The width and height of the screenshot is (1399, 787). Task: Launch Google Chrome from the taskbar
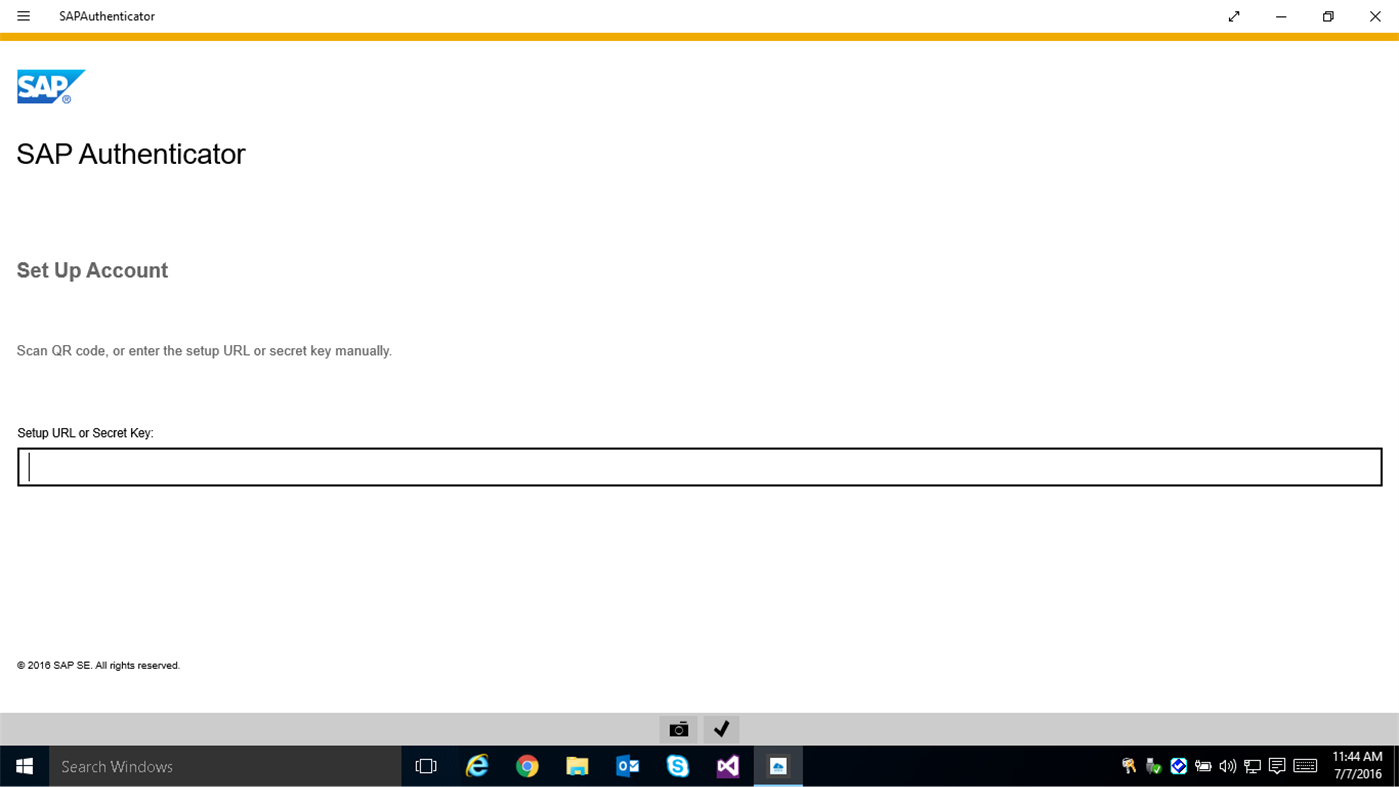[x=527, y=766]
